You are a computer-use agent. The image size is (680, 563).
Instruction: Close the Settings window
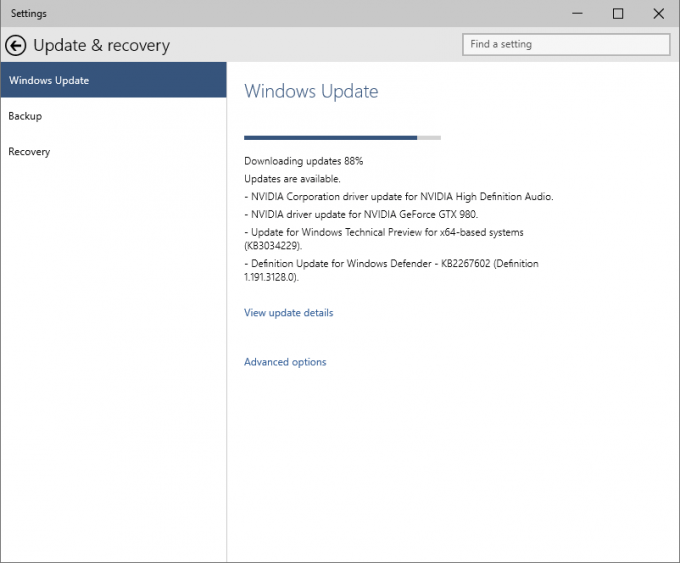658,13
